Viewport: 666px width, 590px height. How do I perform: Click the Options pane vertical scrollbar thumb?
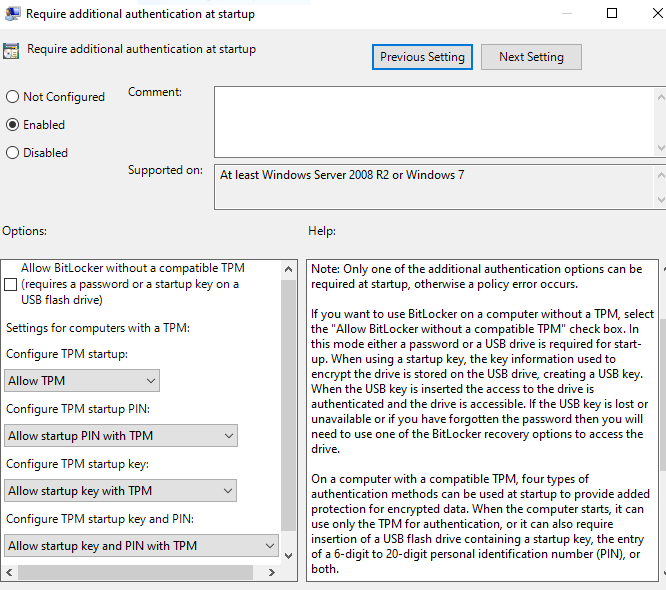tap(288, 405)
